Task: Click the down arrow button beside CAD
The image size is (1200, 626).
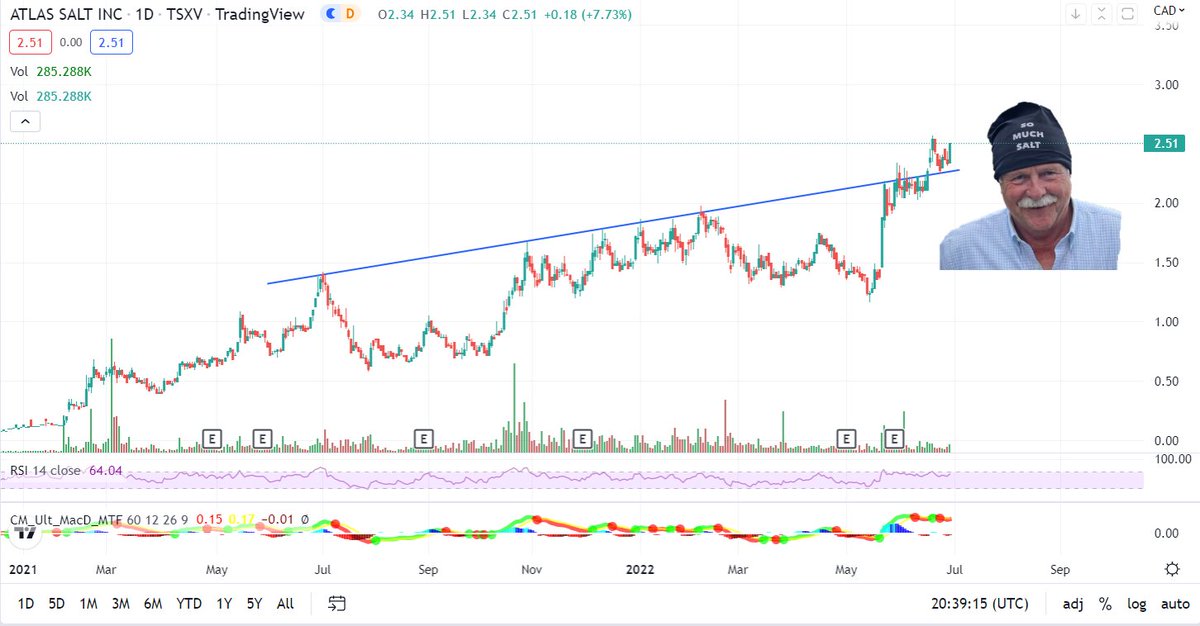Action: coord(1077,13)
